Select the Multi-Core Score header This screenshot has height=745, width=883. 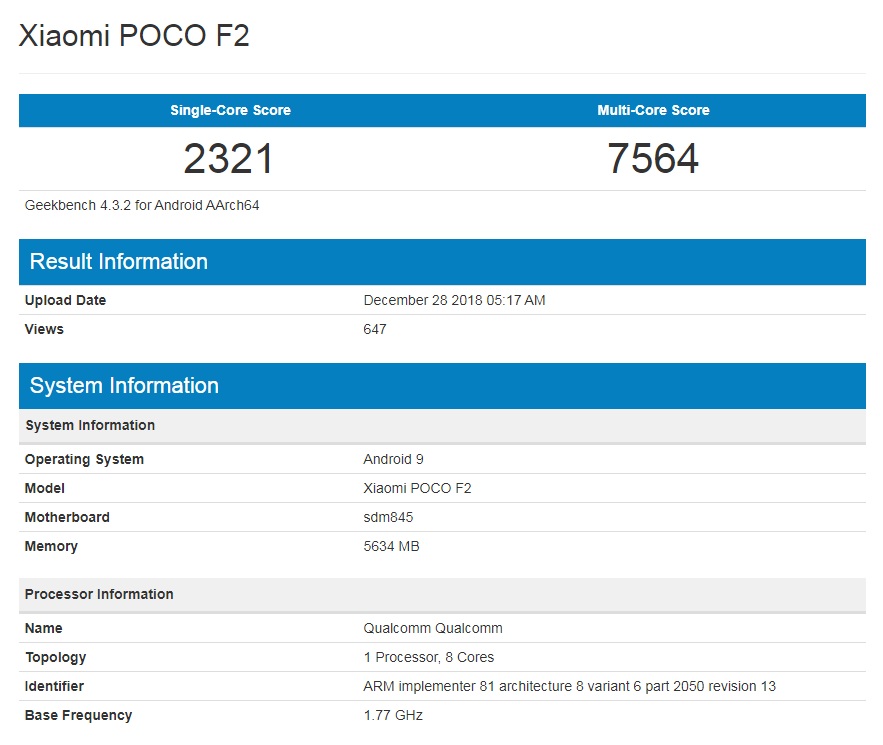[653, 110]
